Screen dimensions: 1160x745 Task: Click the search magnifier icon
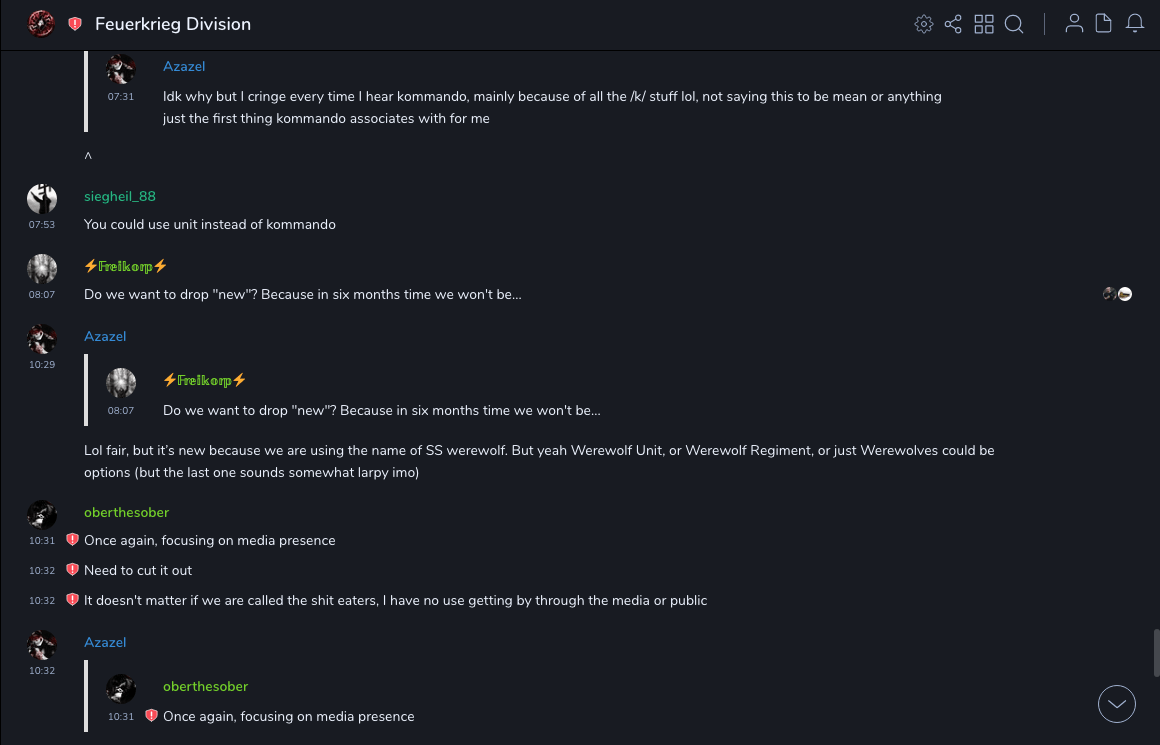(1014, 24)
